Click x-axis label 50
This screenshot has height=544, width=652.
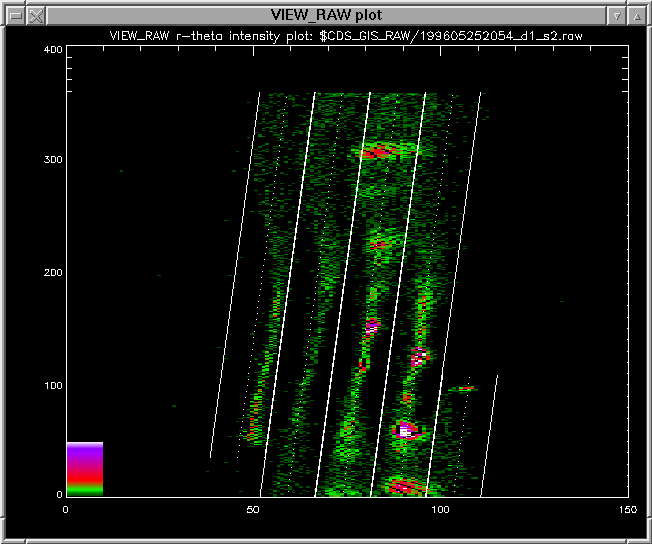(253, 509)
